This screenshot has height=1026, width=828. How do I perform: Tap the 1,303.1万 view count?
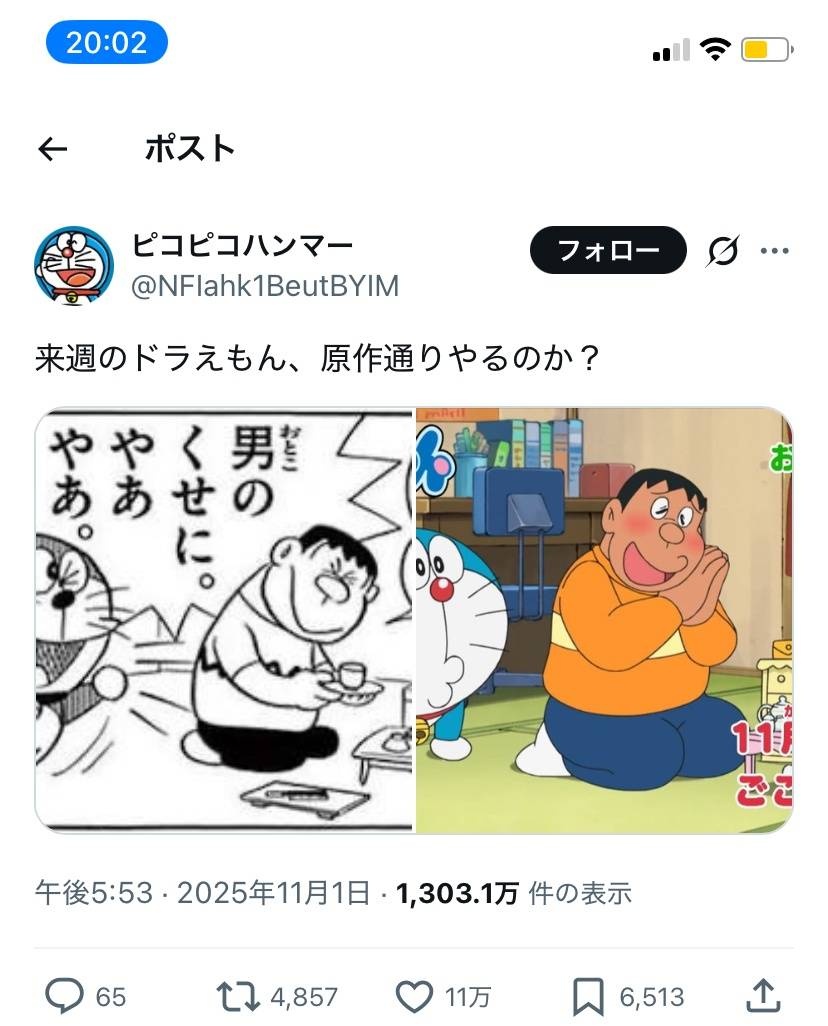coord(457,893)
